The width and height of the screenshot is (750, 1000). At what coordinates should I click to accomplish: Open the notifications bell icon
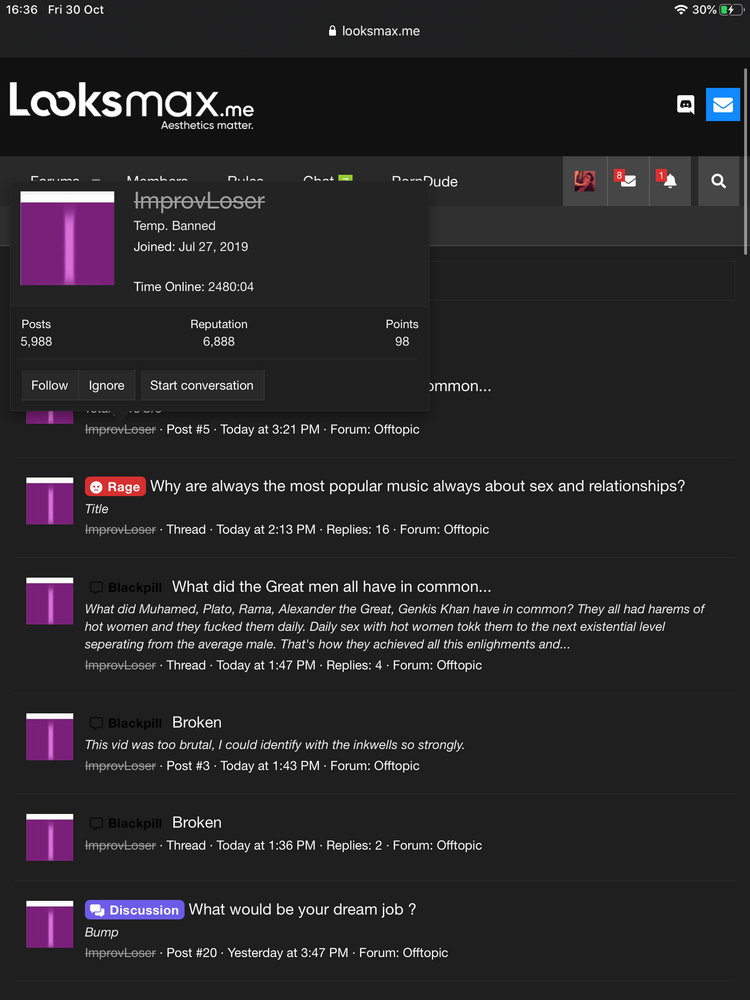(669, 181)
